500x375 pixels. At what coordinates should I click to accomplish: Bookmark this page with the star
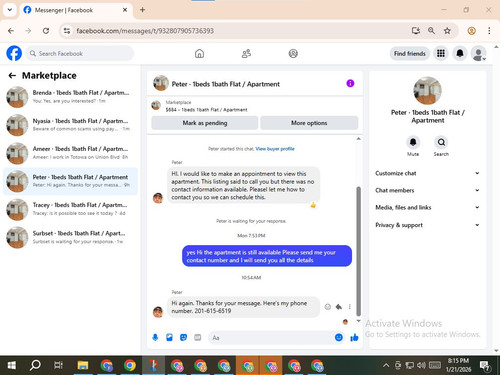447,31
